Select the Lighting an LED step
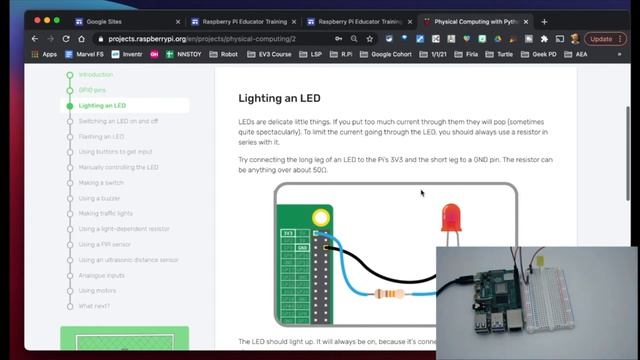Screen dimensions: 640x360 102,106
